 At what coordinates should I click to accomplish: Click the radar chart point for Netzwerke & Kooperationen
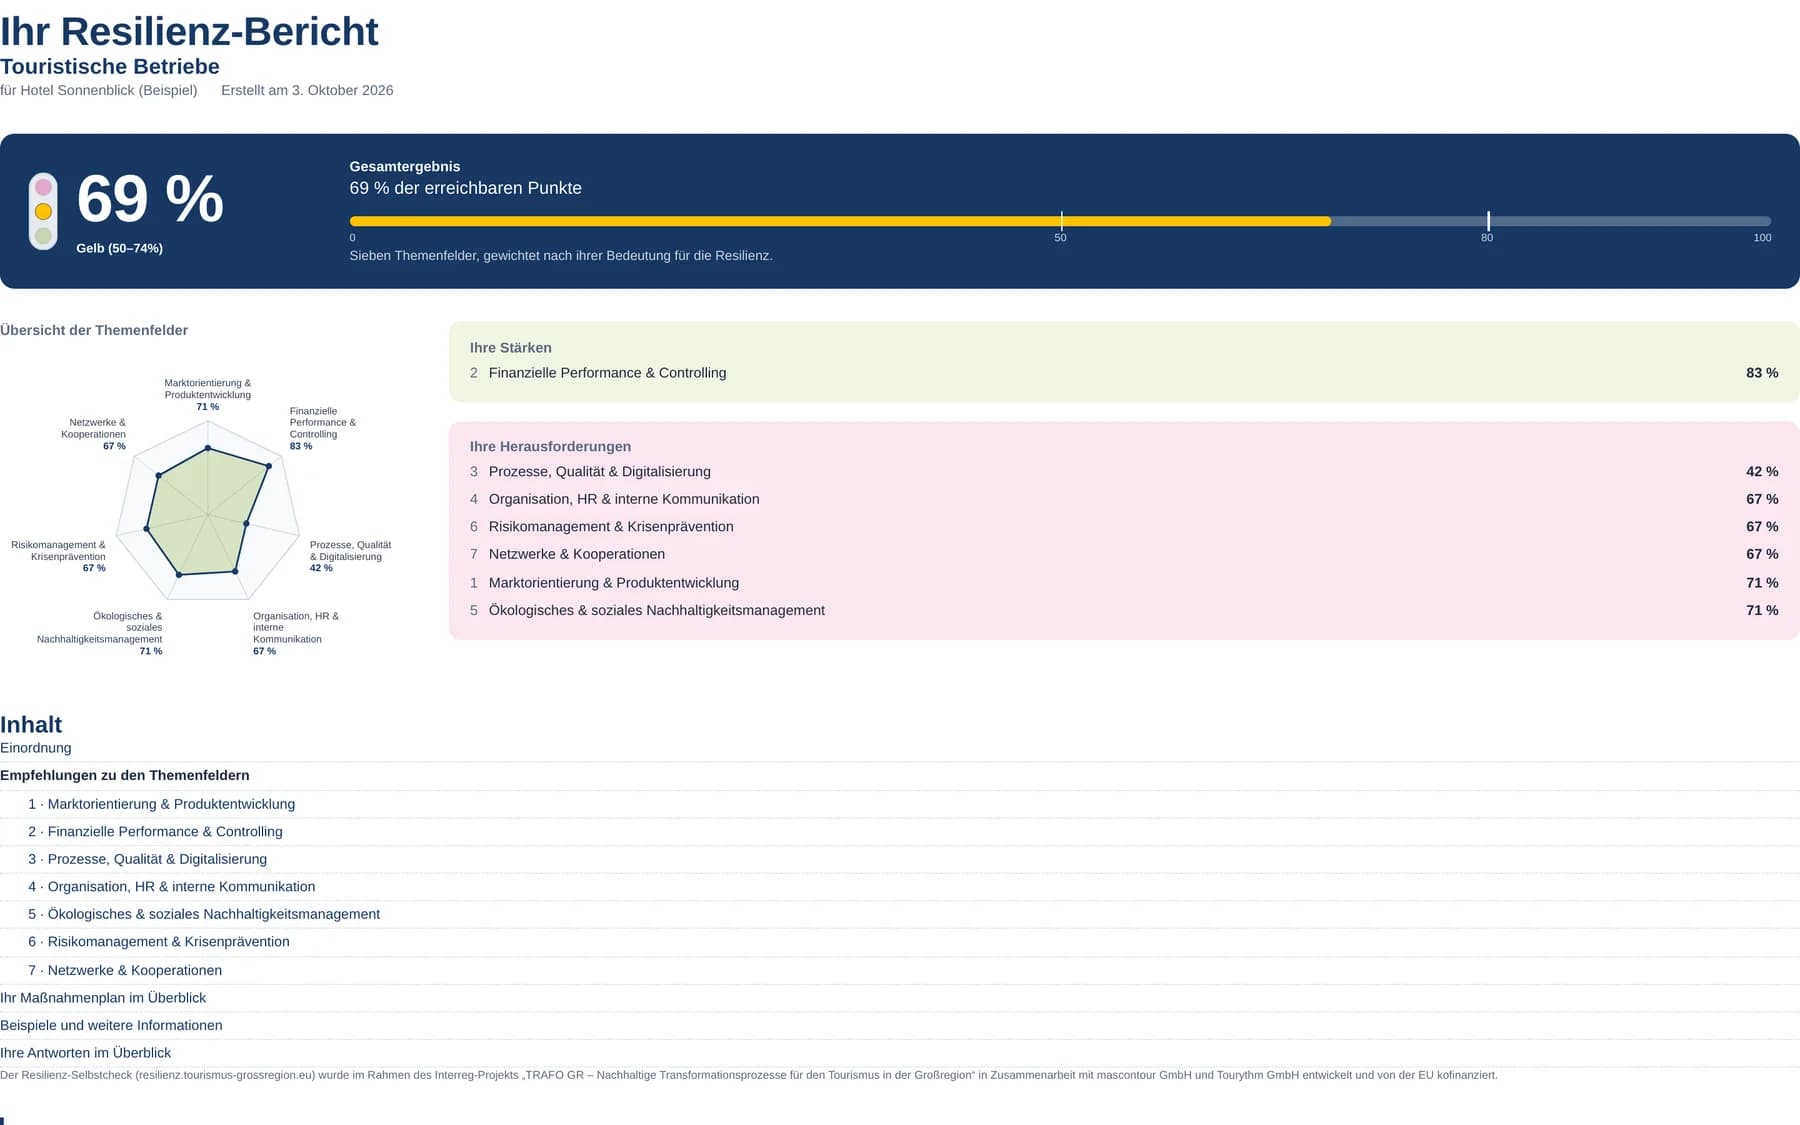158,476
